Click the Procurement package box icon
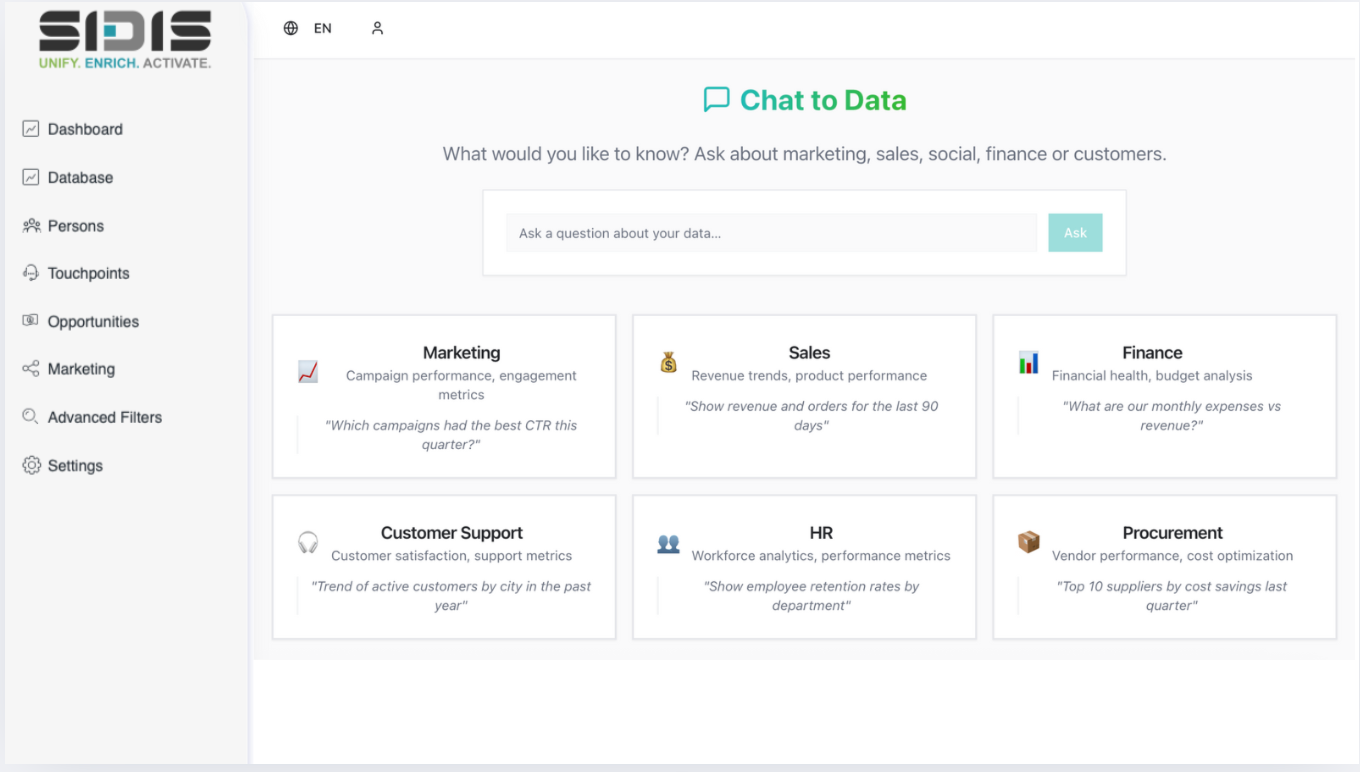 (x=1028, y=542)
